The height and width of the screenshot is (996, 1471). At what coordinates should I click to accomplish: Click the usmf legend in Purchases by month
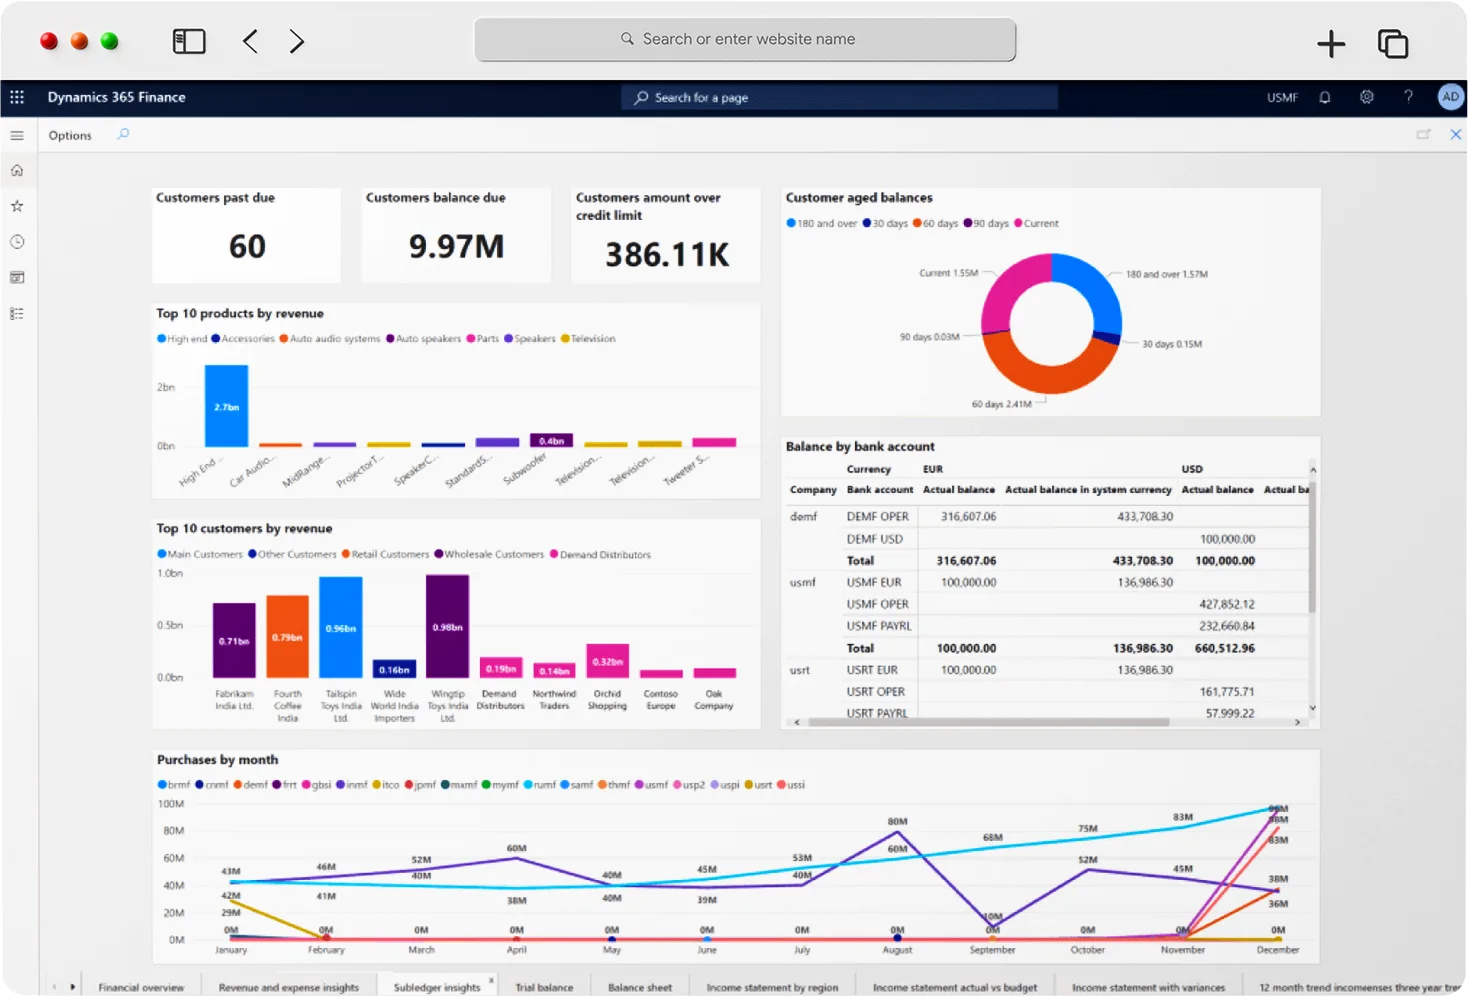pos(651,785)
